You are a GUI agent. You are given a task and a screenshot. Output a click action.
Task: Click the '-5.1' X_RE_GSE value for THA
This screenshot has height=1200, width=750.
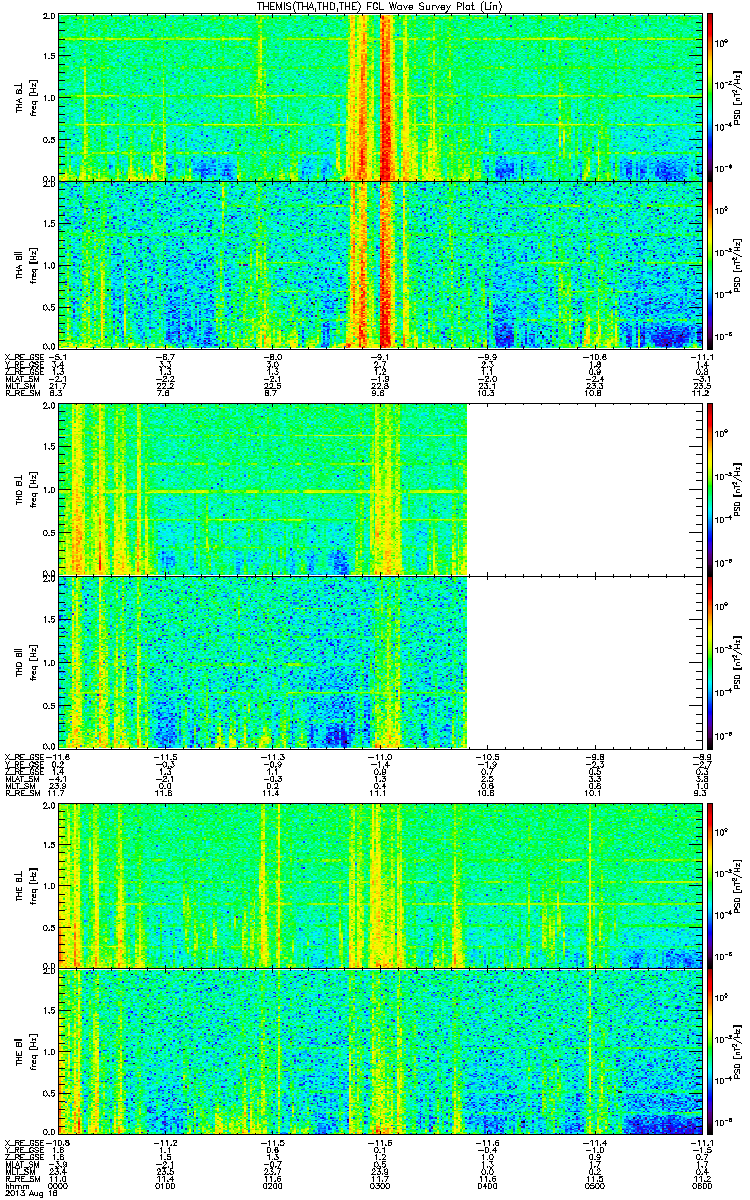coord(59,355)
